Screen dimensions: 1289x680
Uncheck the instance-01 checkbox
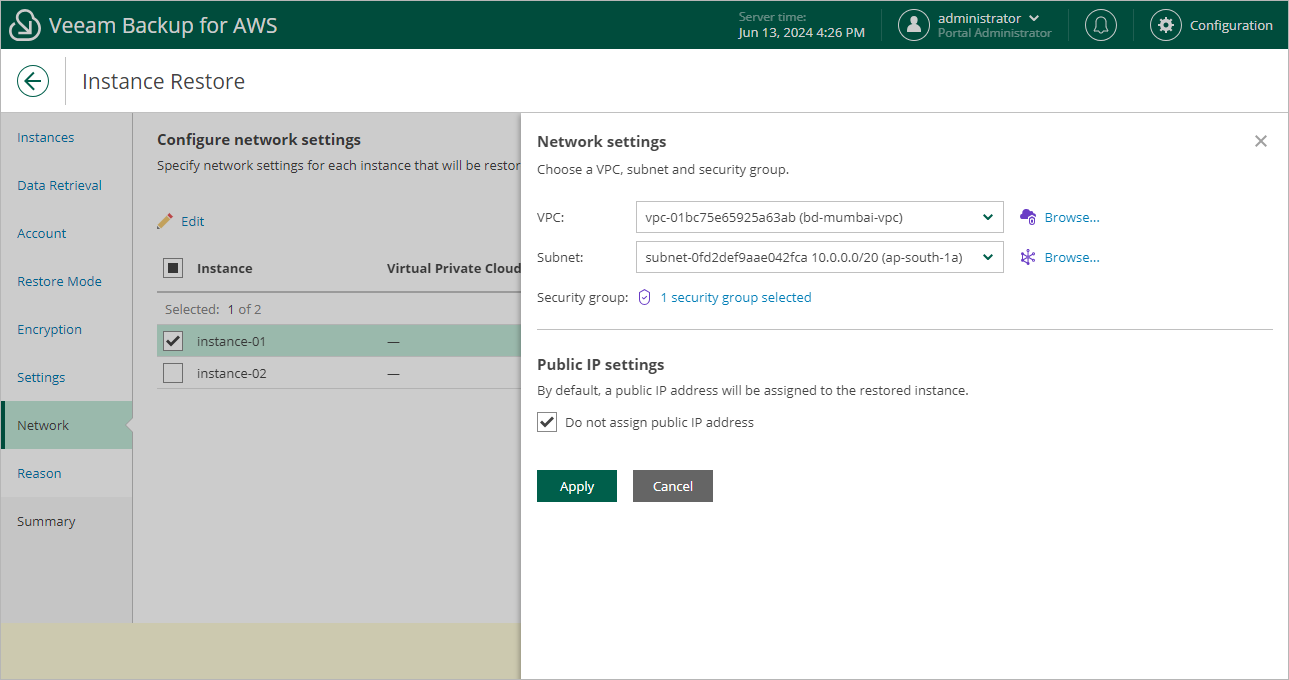[x=173, y=341]
